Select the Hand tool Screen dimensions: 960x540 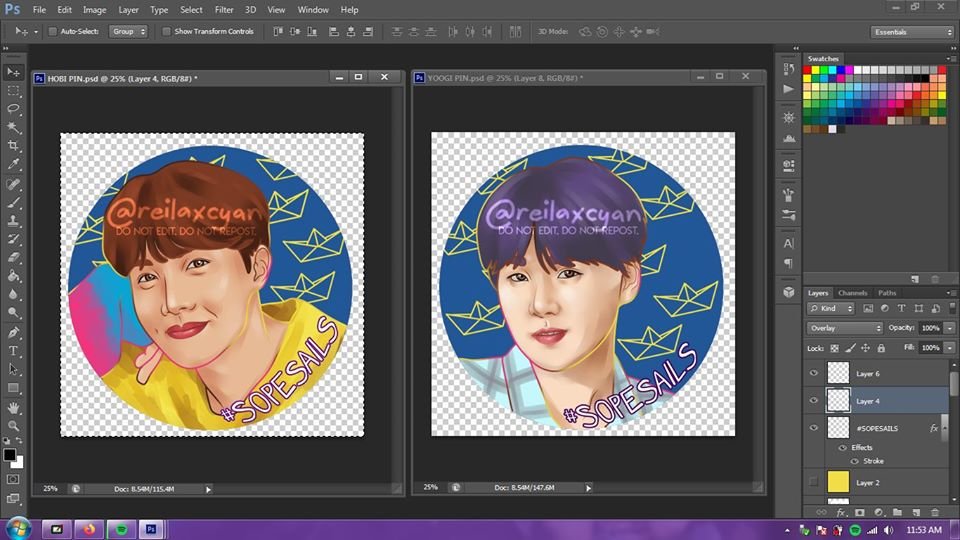tap(13, 408)
